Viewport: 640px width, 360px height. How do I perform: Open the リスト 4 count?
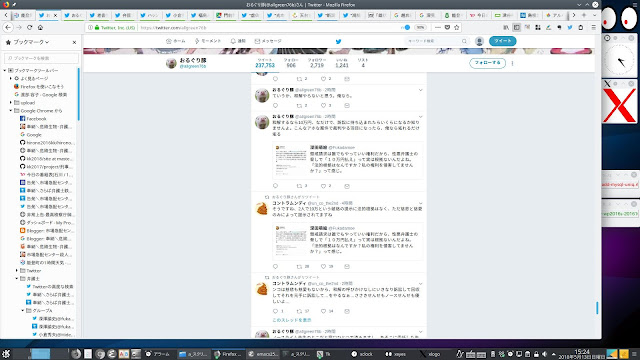(x=363, y=63)
